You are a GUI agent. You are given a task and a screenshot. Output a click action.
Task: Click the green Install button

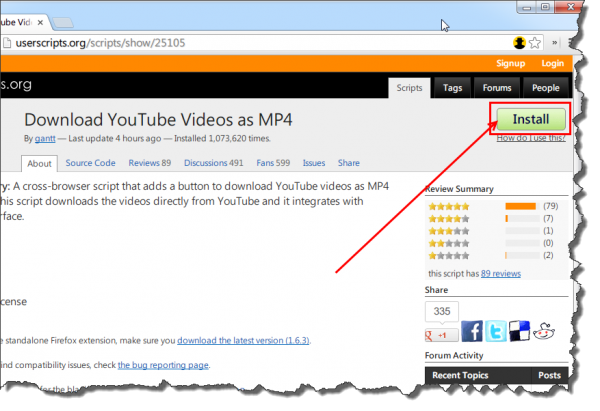point(531,119)
